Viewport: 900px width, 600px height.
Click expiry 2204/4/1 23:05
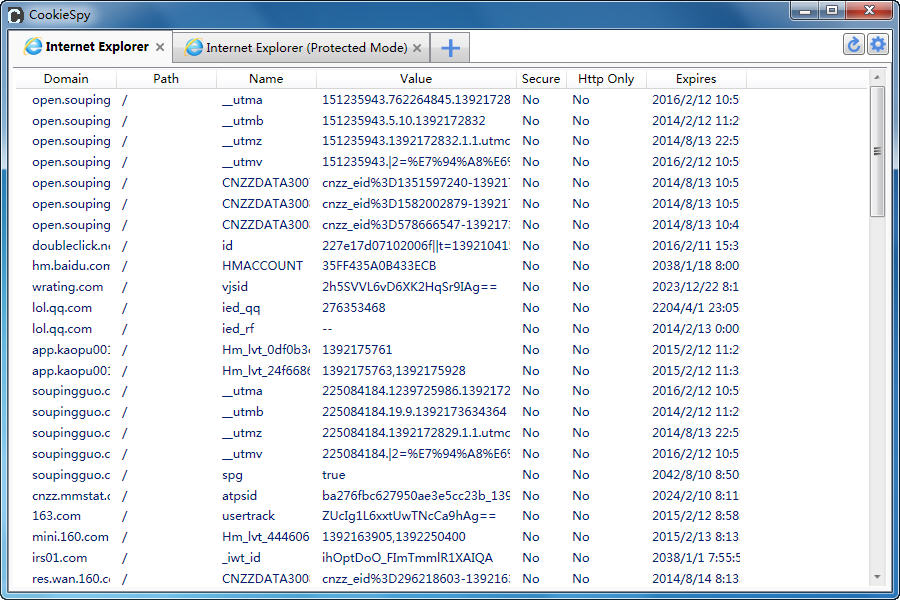(695, 308)
